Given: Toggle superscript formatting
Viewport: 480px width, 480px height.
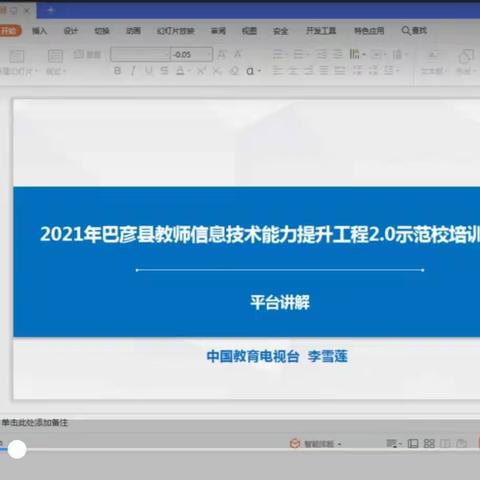Looking at the screenshot, I should point(201,71).
